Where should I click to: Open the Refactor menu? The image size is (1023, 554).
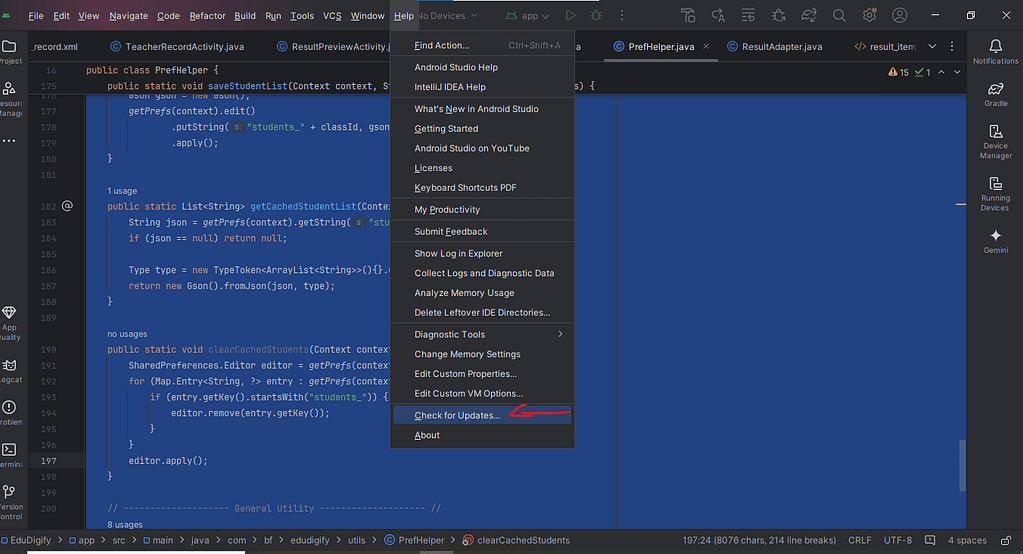207,16
